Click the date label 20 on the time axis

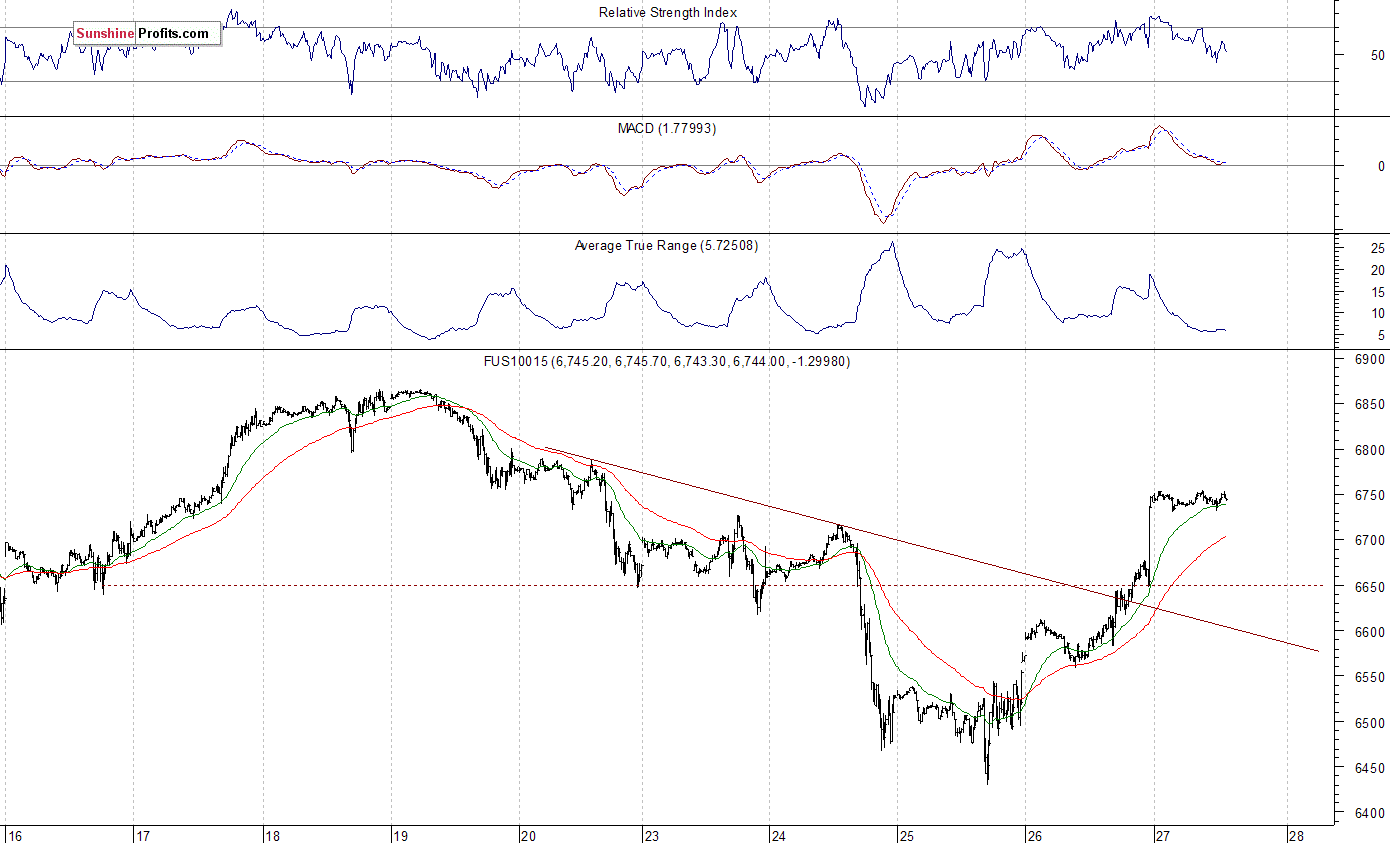[x=529, y=835]
